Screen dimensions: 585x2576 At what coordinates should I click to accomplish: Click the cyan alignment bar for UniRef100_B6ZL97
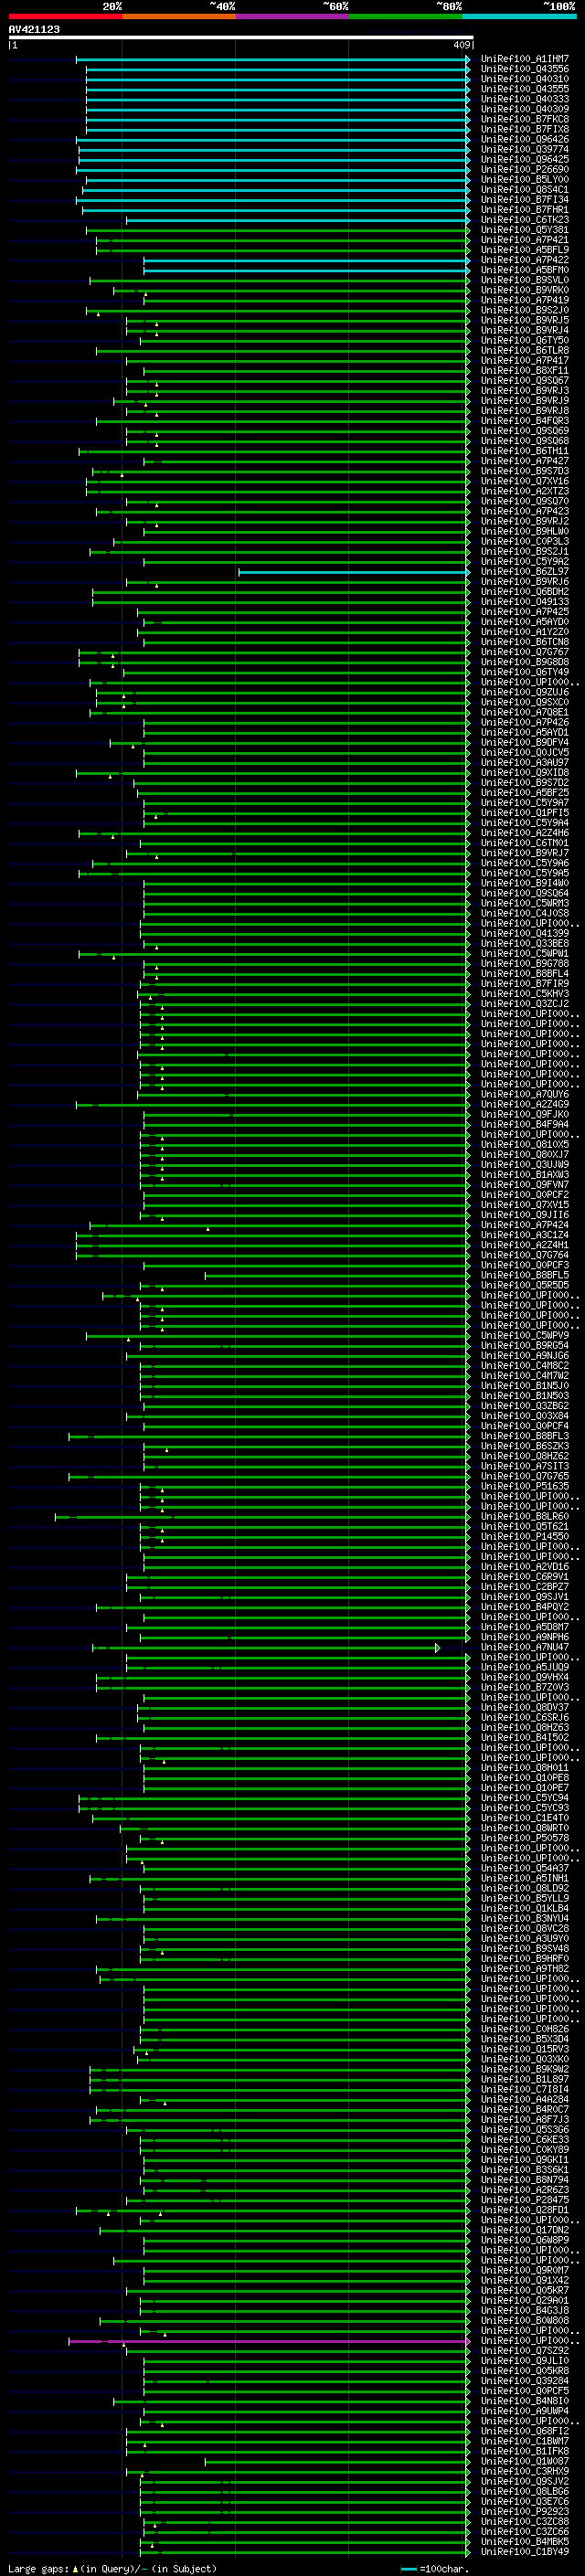pos(353,572)
